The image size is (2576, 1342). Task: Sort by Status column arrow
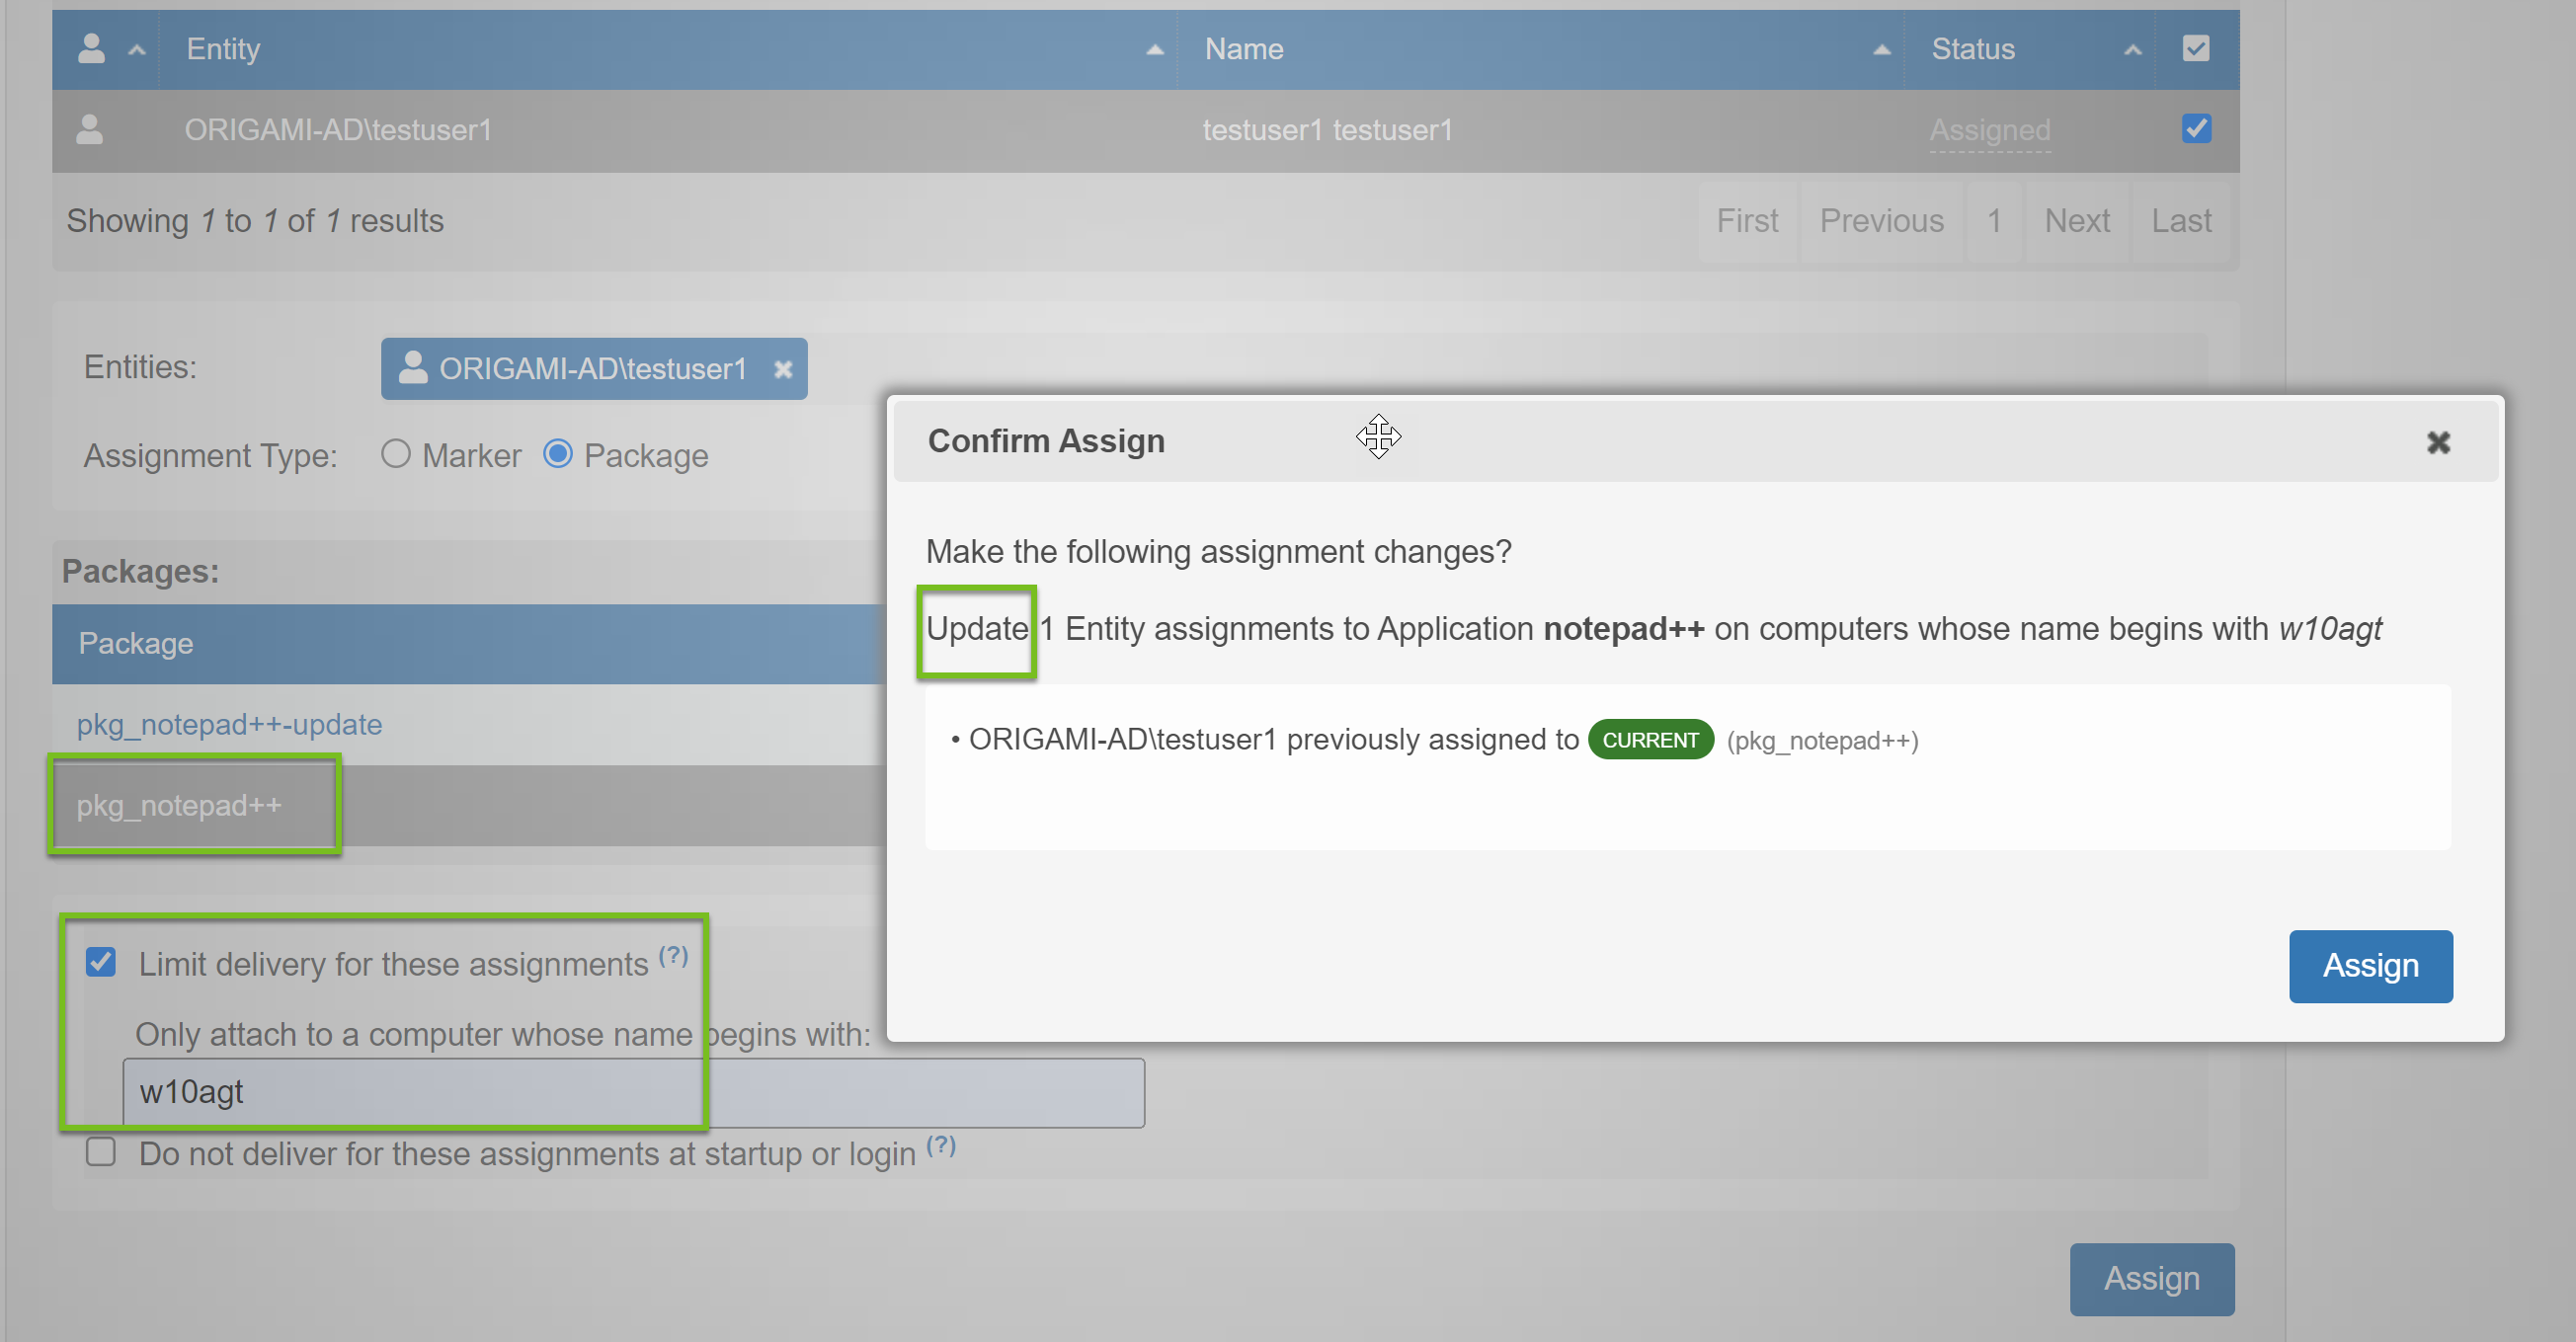coord(2132,50)
